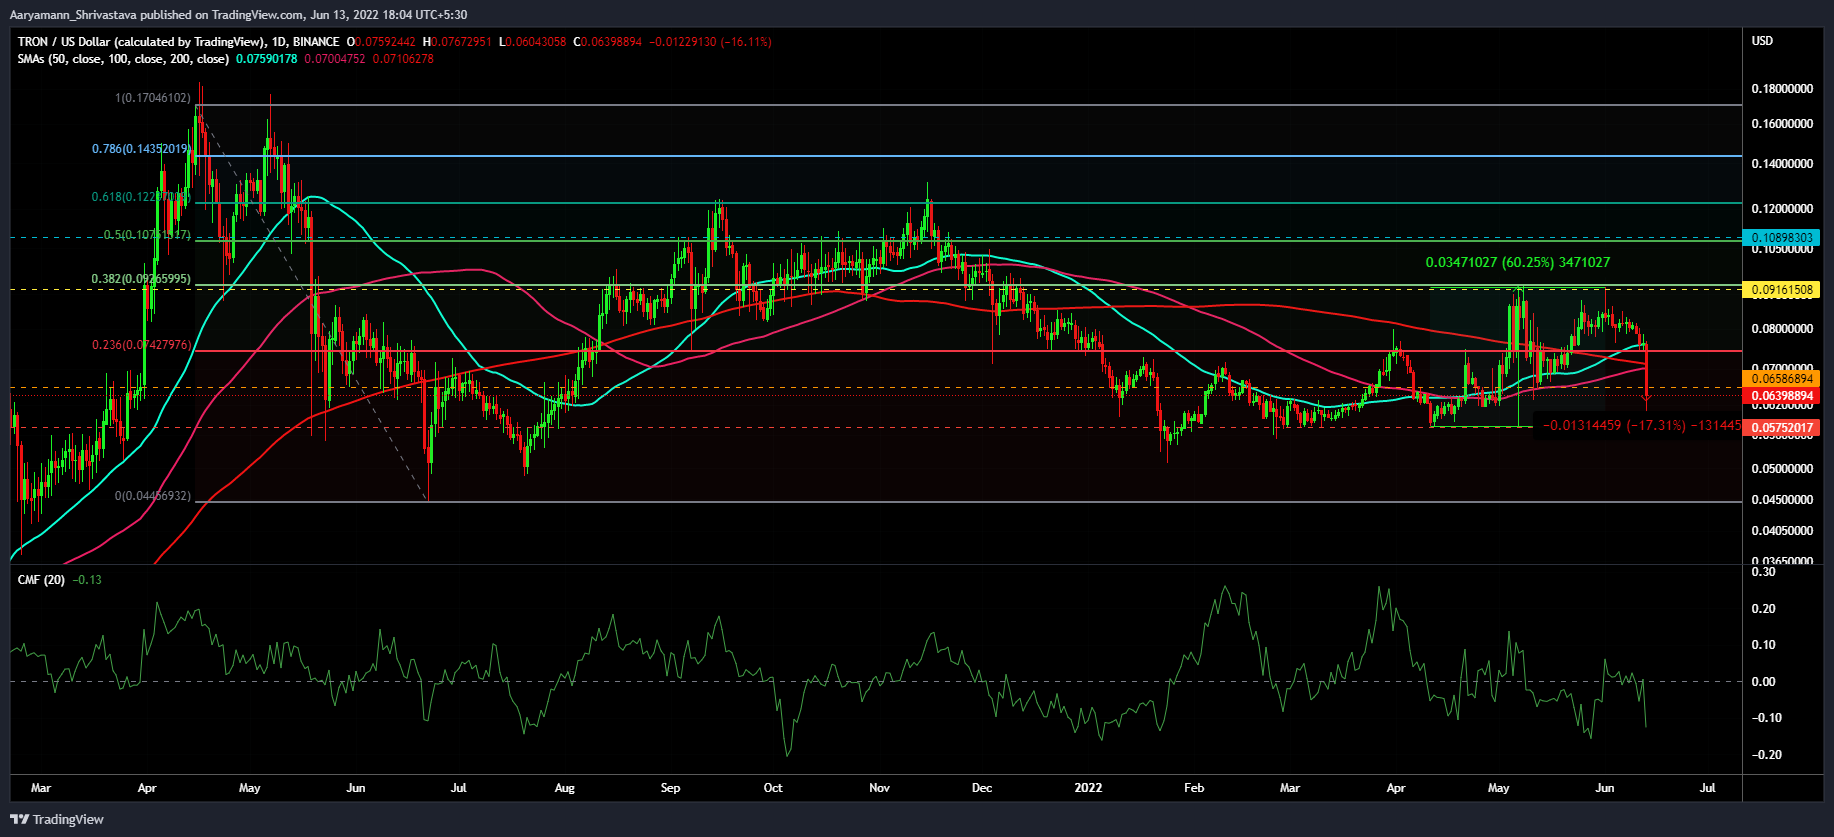Click the open price value 0.07592442
Image resolution: width=1834 pixels, height=837 pixels.
[385, 42]
